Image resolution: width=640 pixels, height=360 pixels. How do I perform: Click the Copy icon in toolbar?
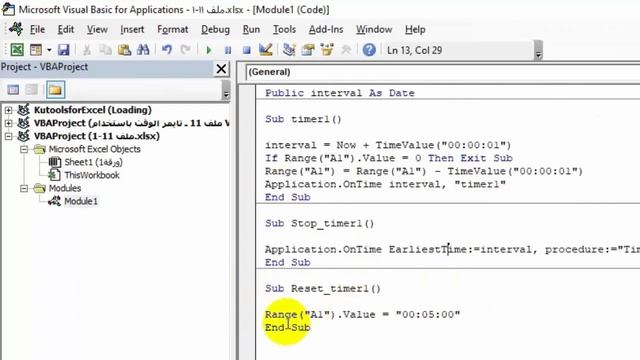tap(105, 50)
